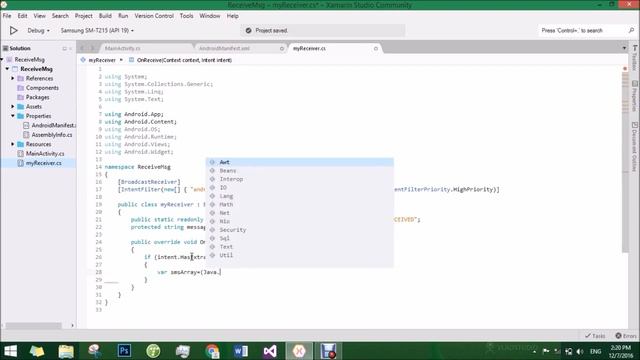Click the solution pad horizontal scrollbar

pyautogui.click(x=33, y=325)
